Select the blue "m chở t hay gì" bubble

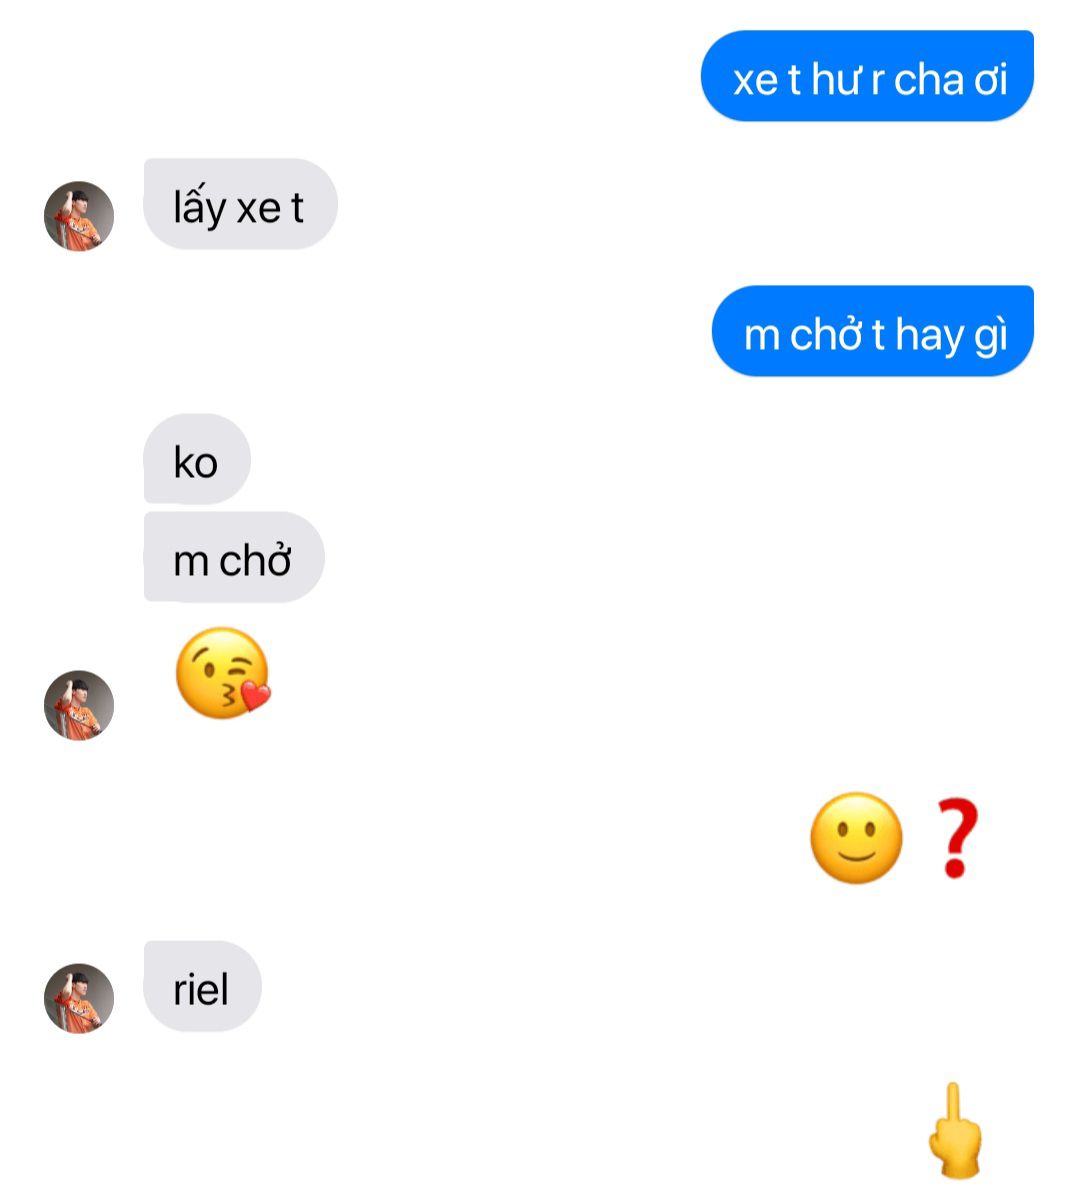(873, 331)
